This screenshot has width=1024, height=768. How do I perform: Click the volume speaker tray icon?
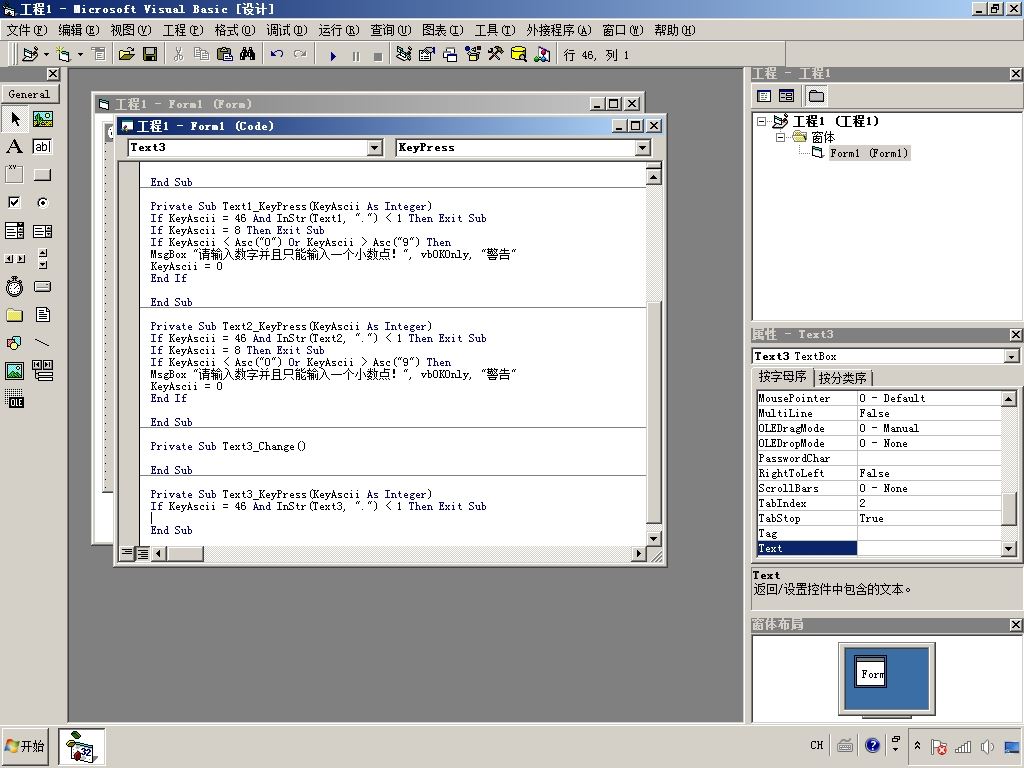(x=987, y=746)
